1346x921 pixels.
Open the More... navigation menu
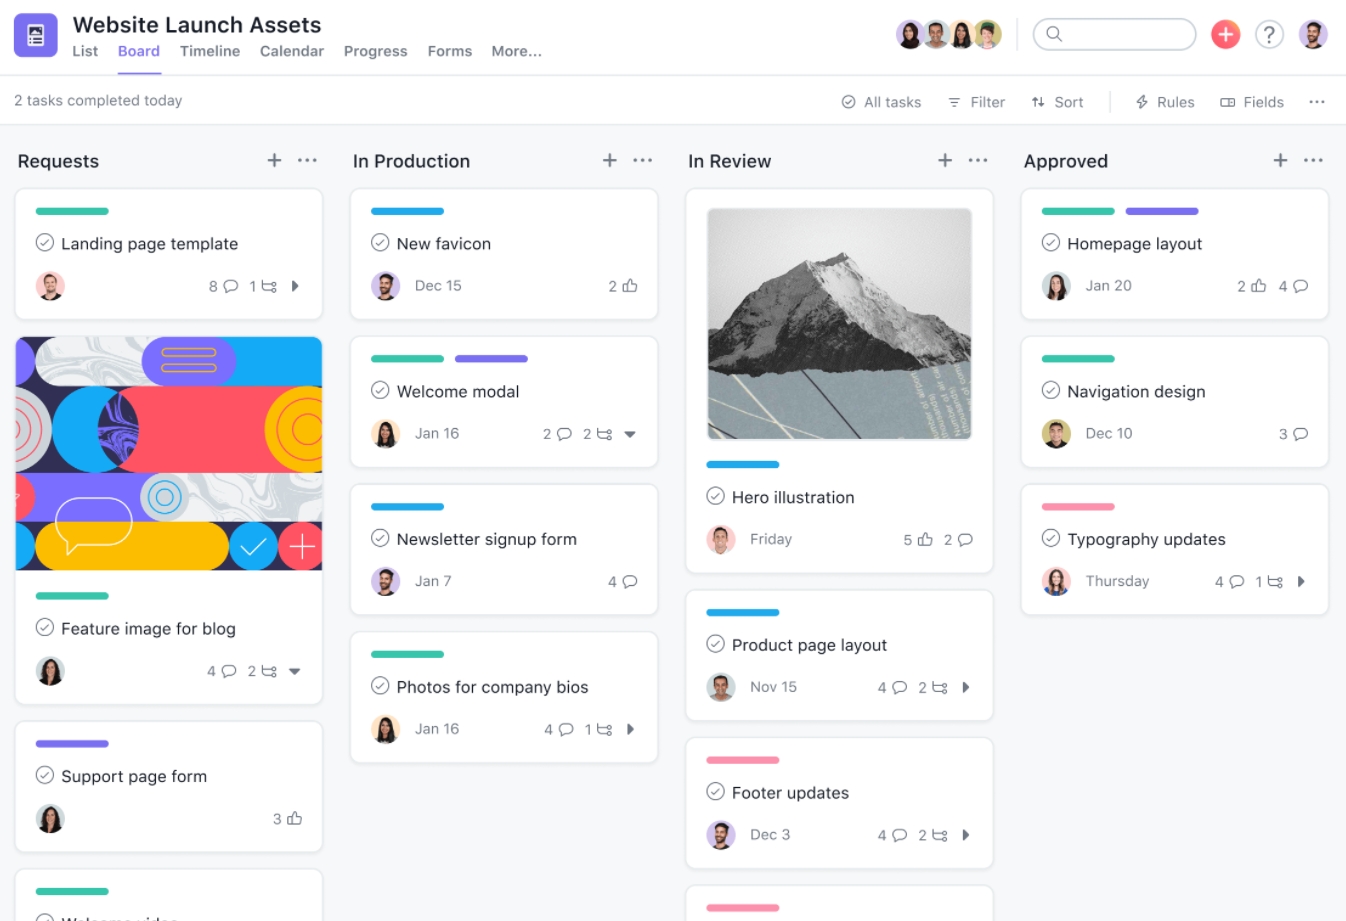(x=517, y=51)
